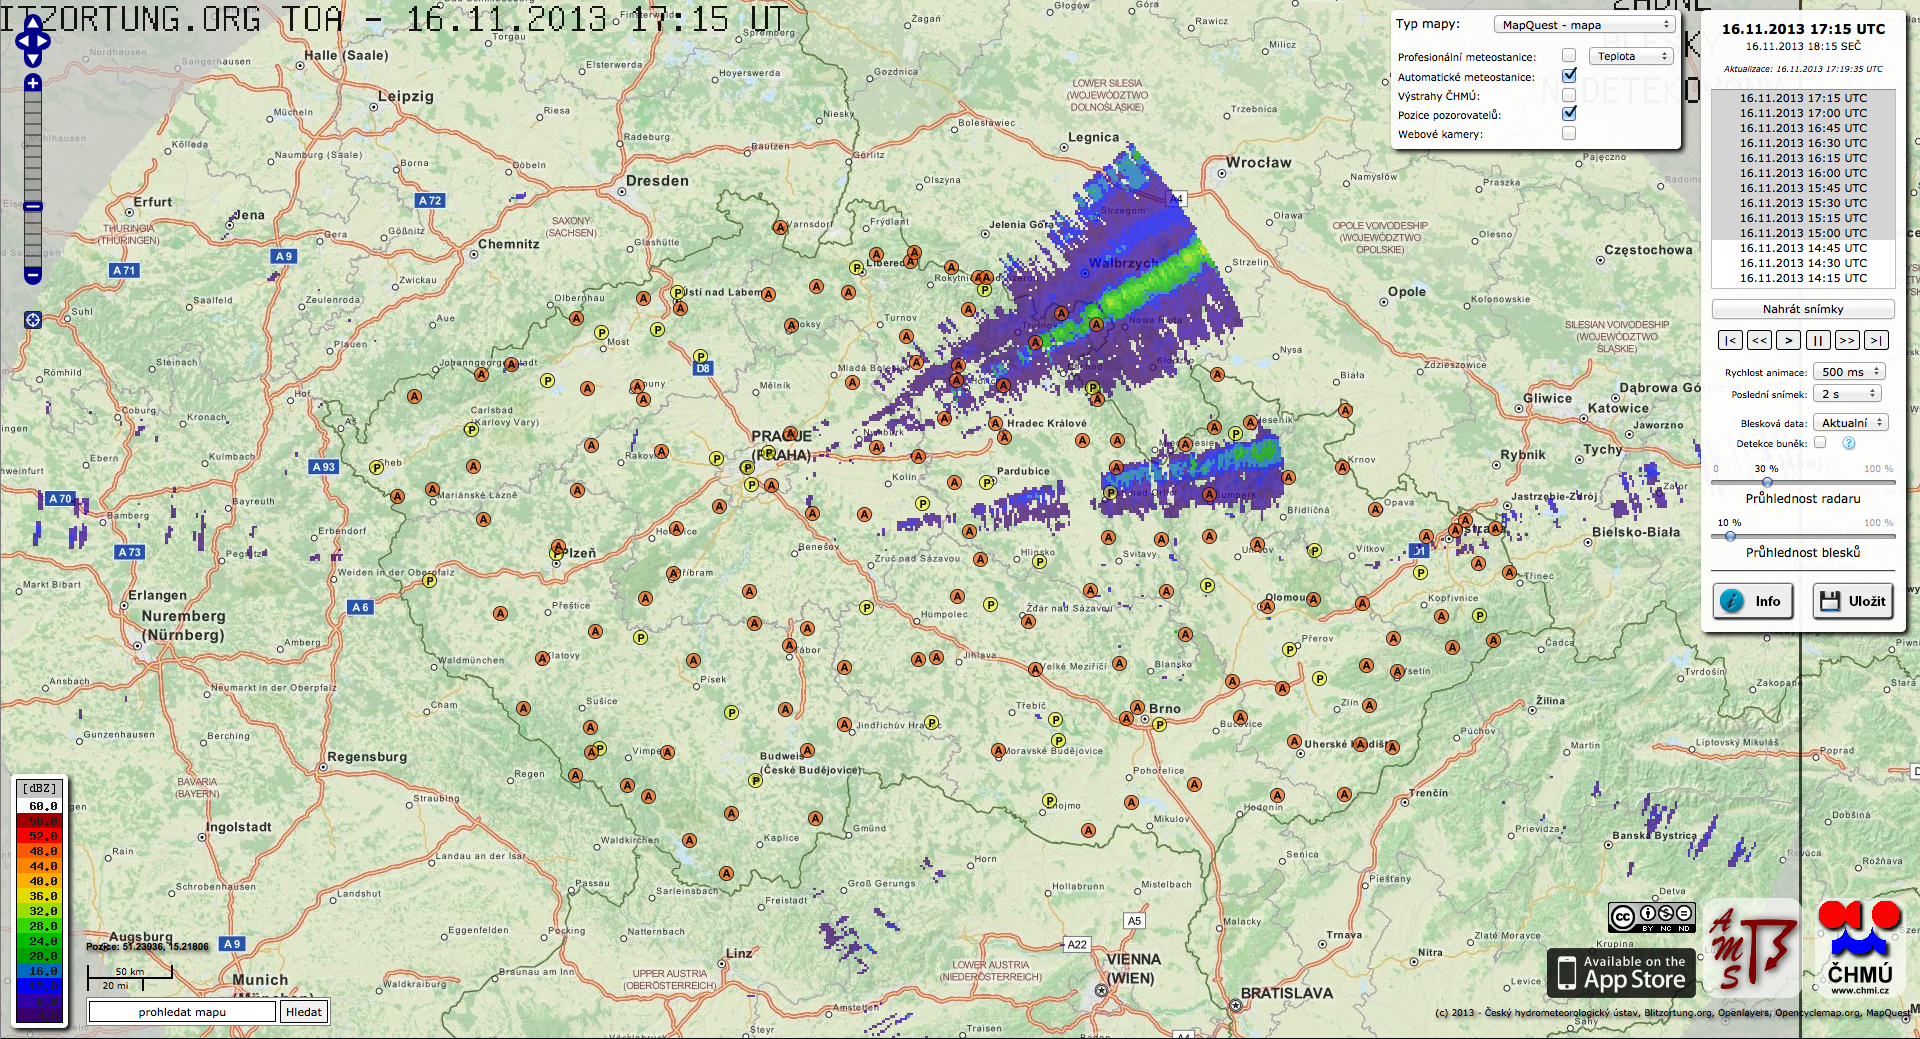Select 16.11.2013 14:30 UTC frame in list

(1803, 263)
